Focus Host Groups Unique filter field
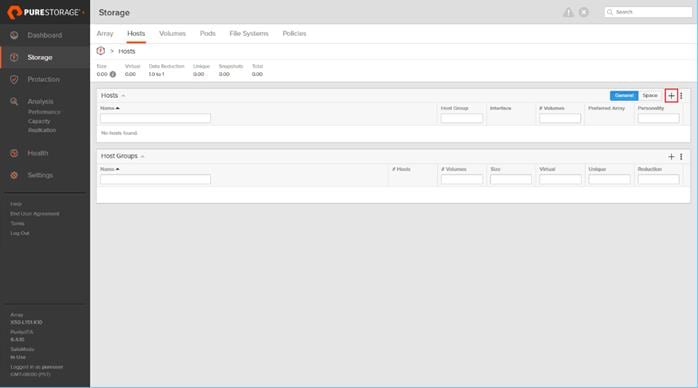Screen dimensions: 698x388 [x=609, y=179]
